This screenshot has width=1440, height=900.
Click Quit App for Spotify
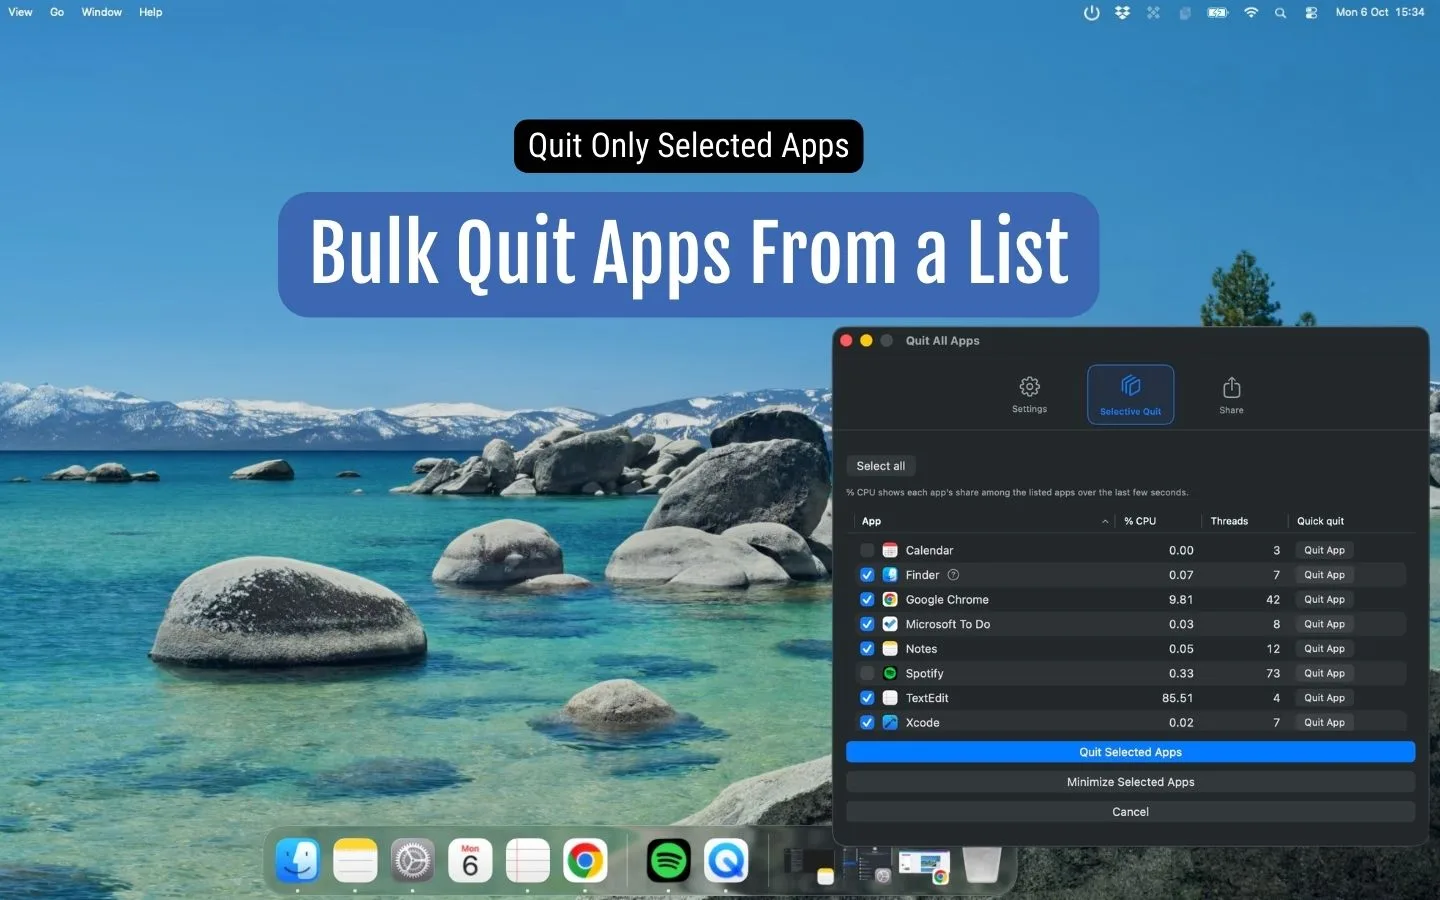[1324, 673]
